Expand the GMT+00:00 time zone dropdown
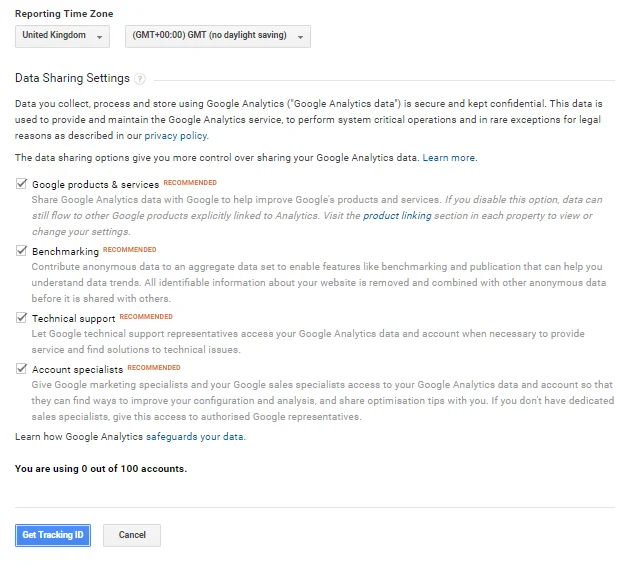The image size is (644, 566). coord(217,36)
